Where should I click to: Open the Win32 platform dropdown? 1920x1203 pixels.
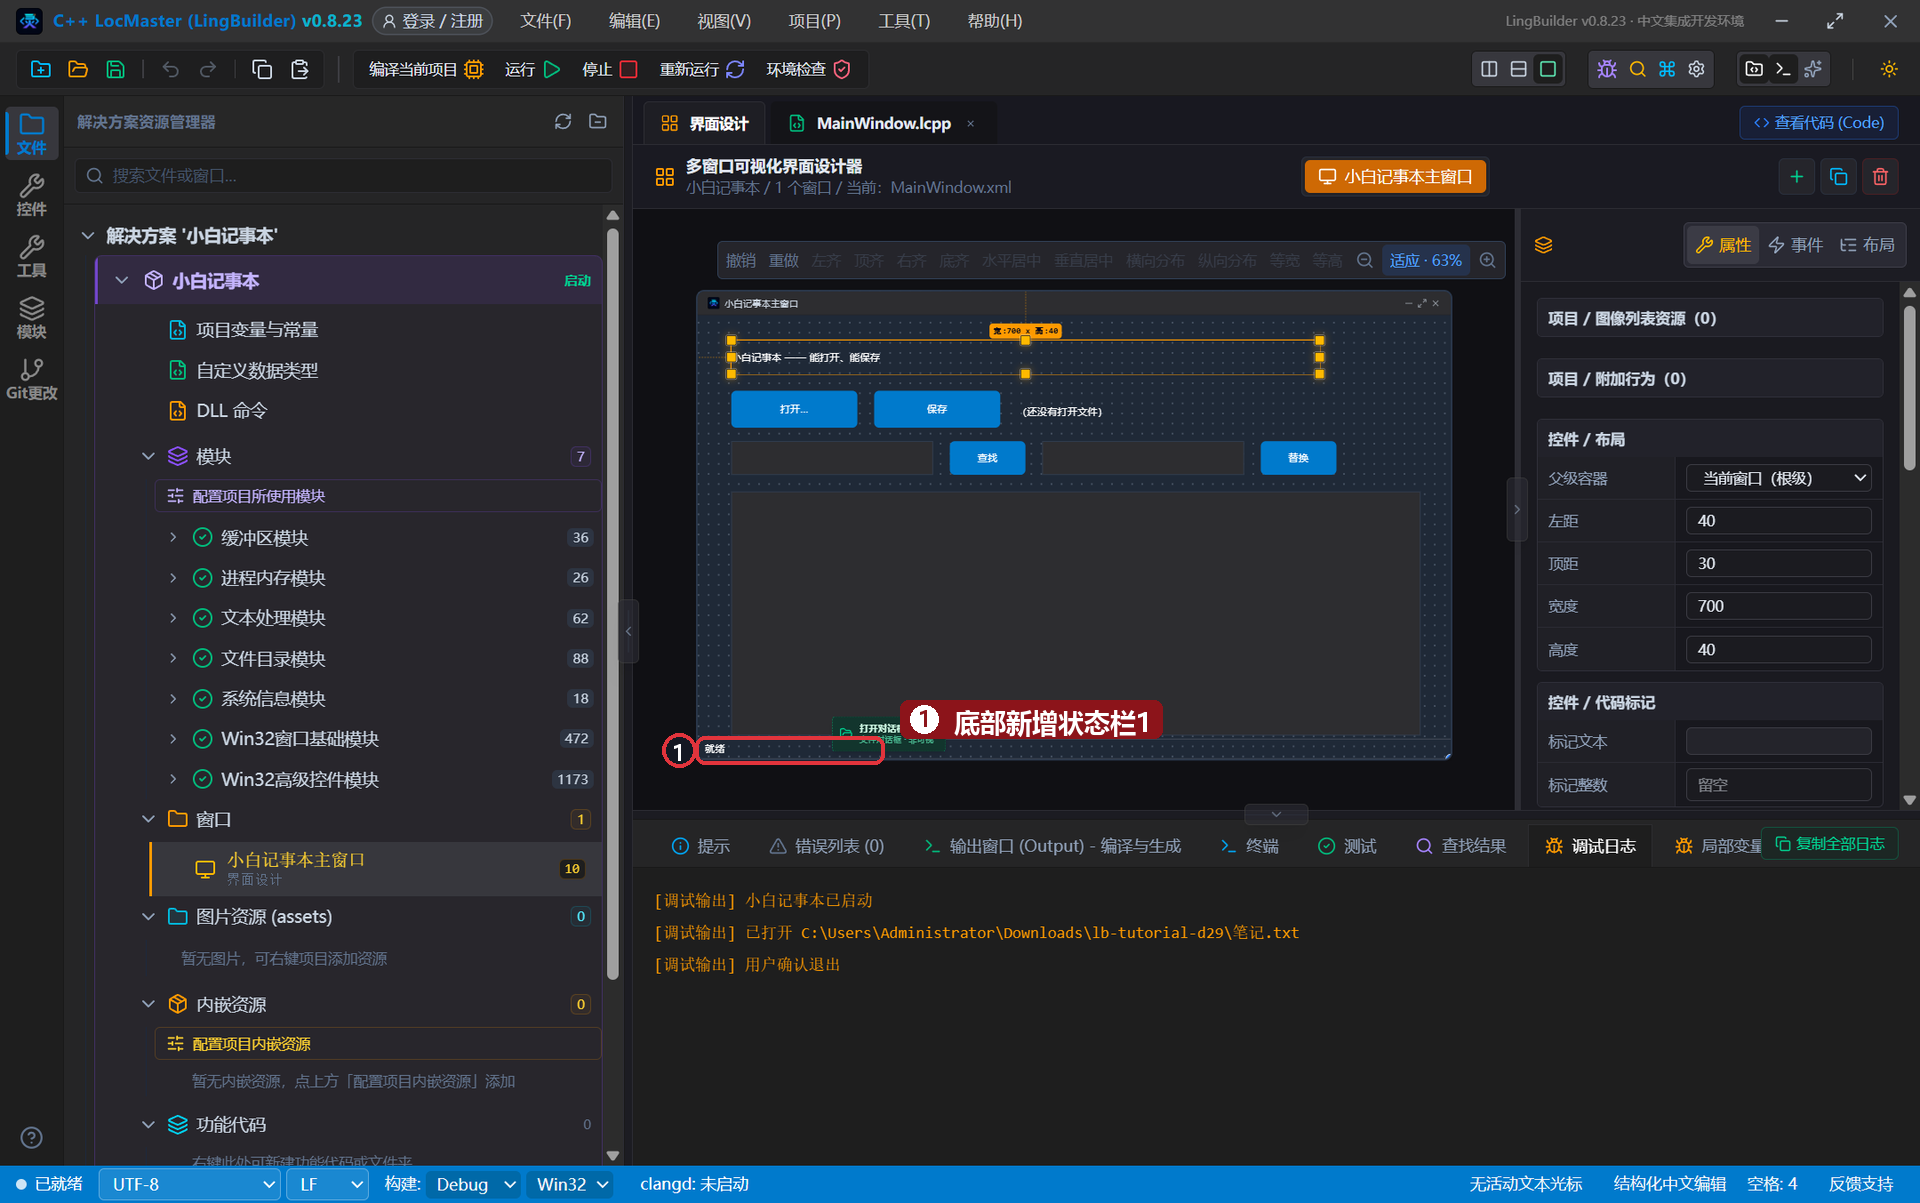click(x=571, y=1184)
